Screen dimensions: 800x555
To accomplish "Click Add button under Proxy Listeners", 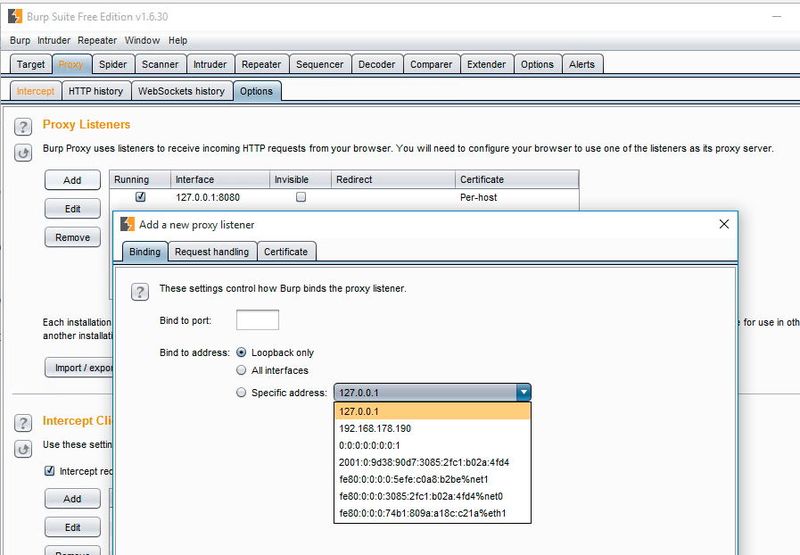I will pyautogui.click(x=72, y=180).
